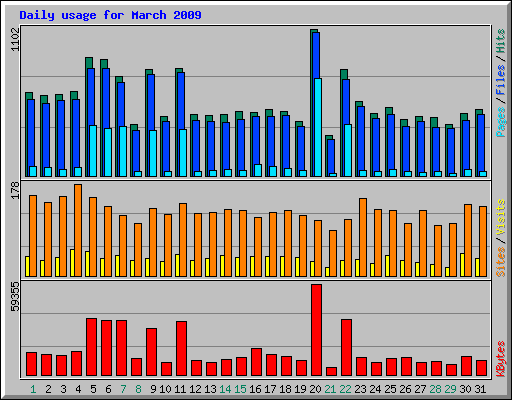Viewport: 512px width, 400px height.
Task: Select the "Pages" legend word
Action: pyautogui.click(x=501, y=122)
